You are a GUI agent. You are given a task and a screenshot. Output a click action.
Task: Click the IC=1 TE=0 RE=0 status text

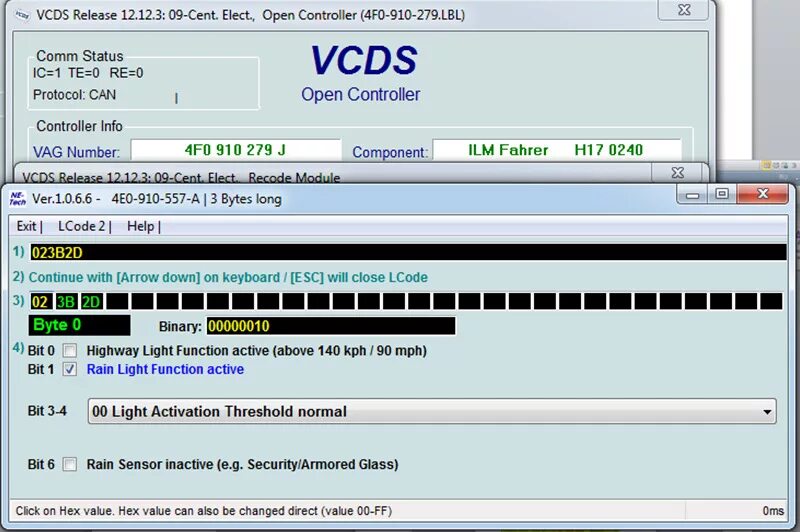pyautogui.click(x=88, y=73)
